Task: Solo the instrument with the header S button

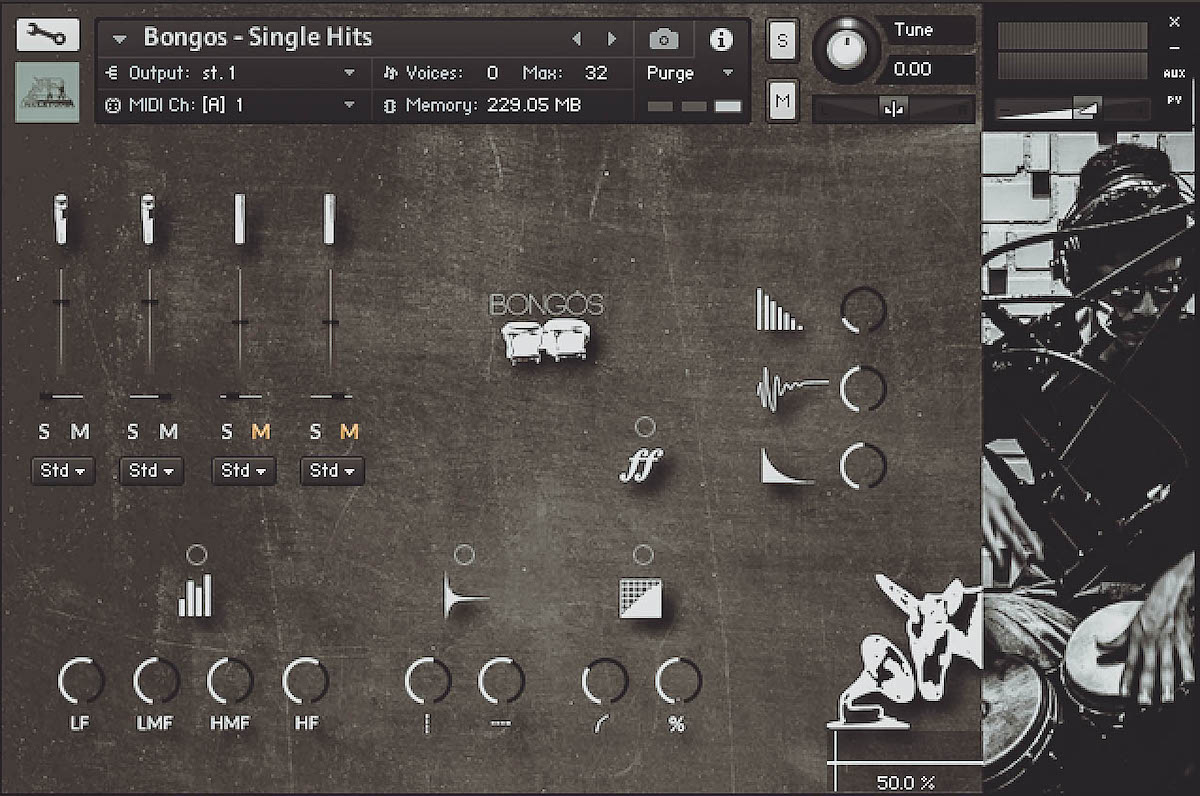Action: [782, 41]
